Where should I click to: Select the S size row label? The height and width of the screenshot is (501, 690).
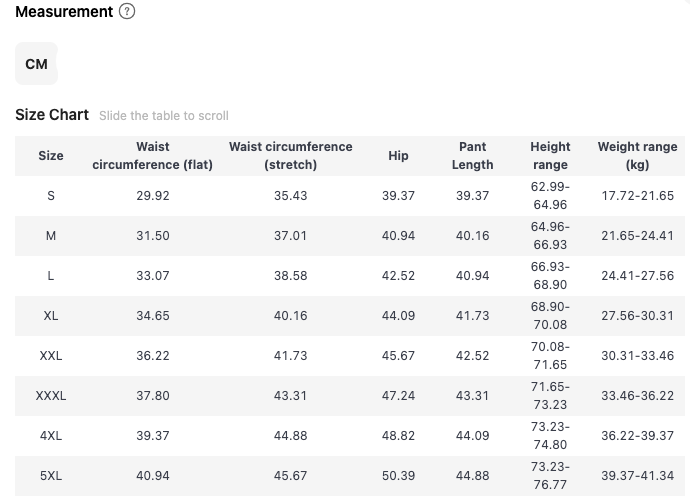click(x=51, y=196)
